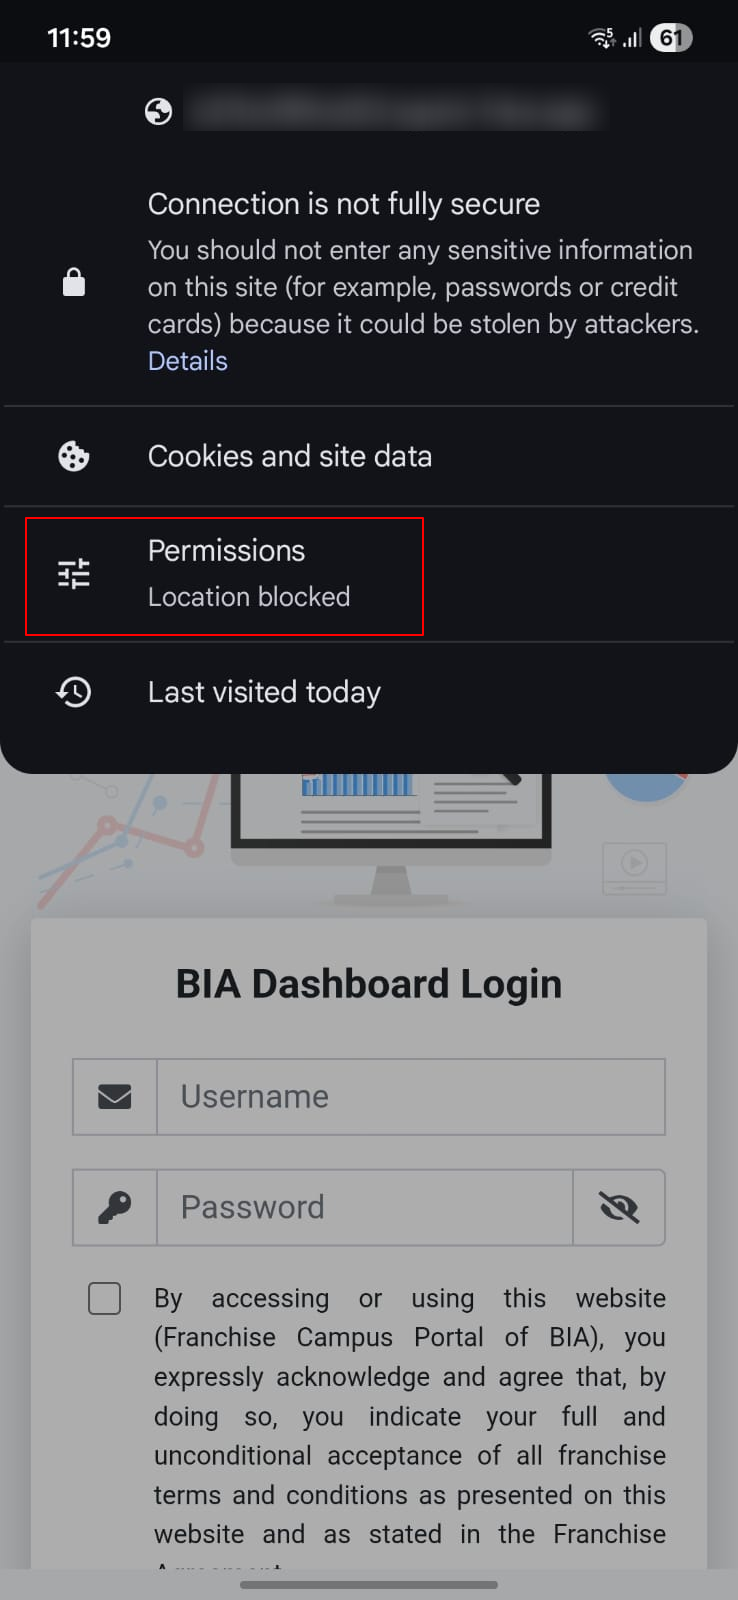
Task: Click the lock connection icon
Action: (74, 283)
